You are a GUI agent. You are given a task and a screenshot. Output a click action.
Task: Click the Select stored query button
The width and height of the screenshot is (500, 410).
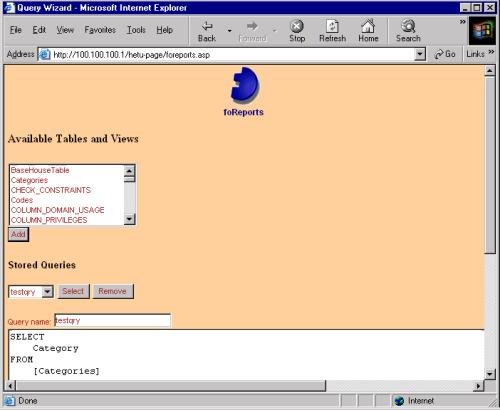73,291
